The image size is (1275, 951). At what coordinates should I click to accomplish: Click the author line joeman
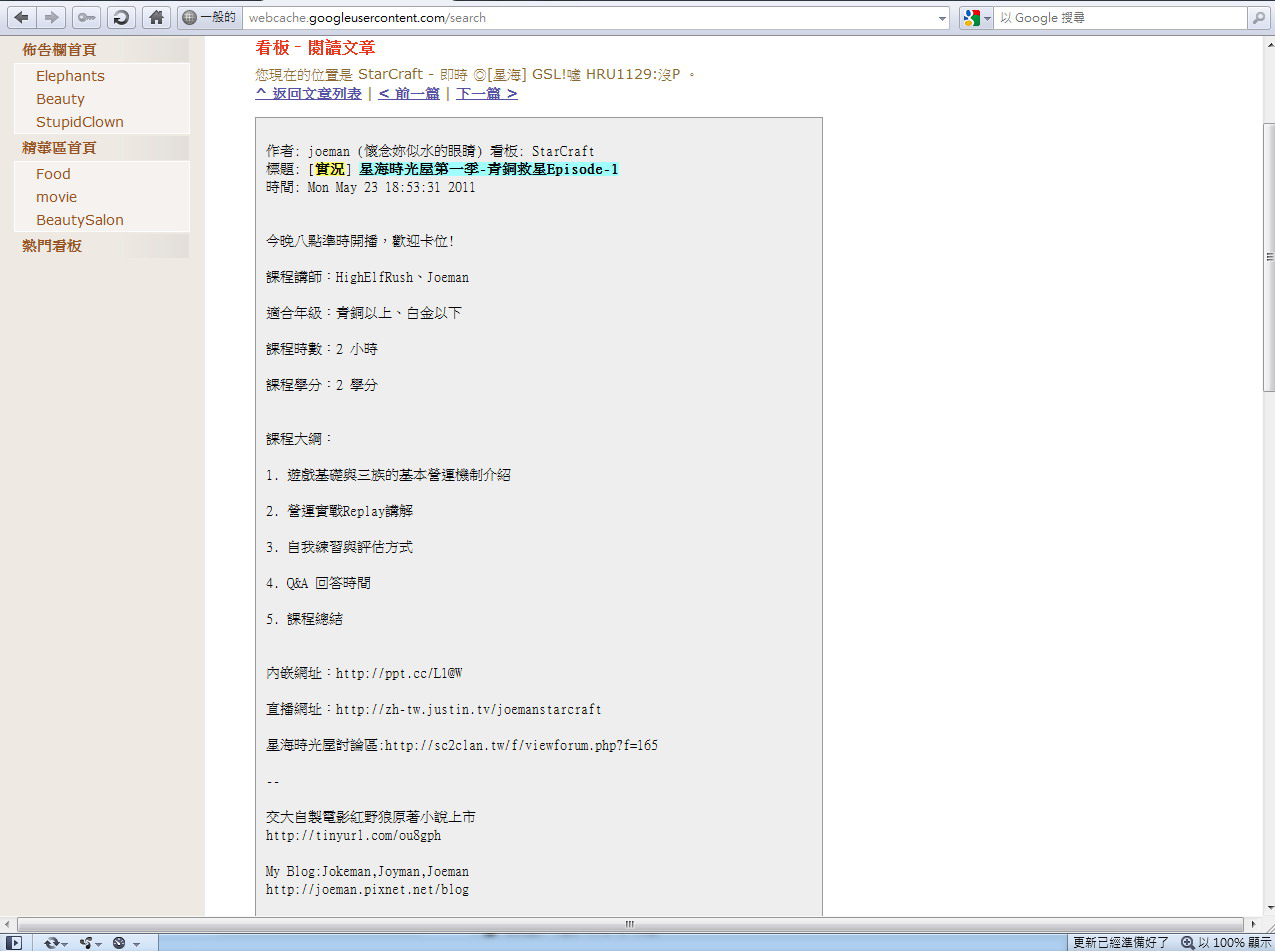(430, 151)
